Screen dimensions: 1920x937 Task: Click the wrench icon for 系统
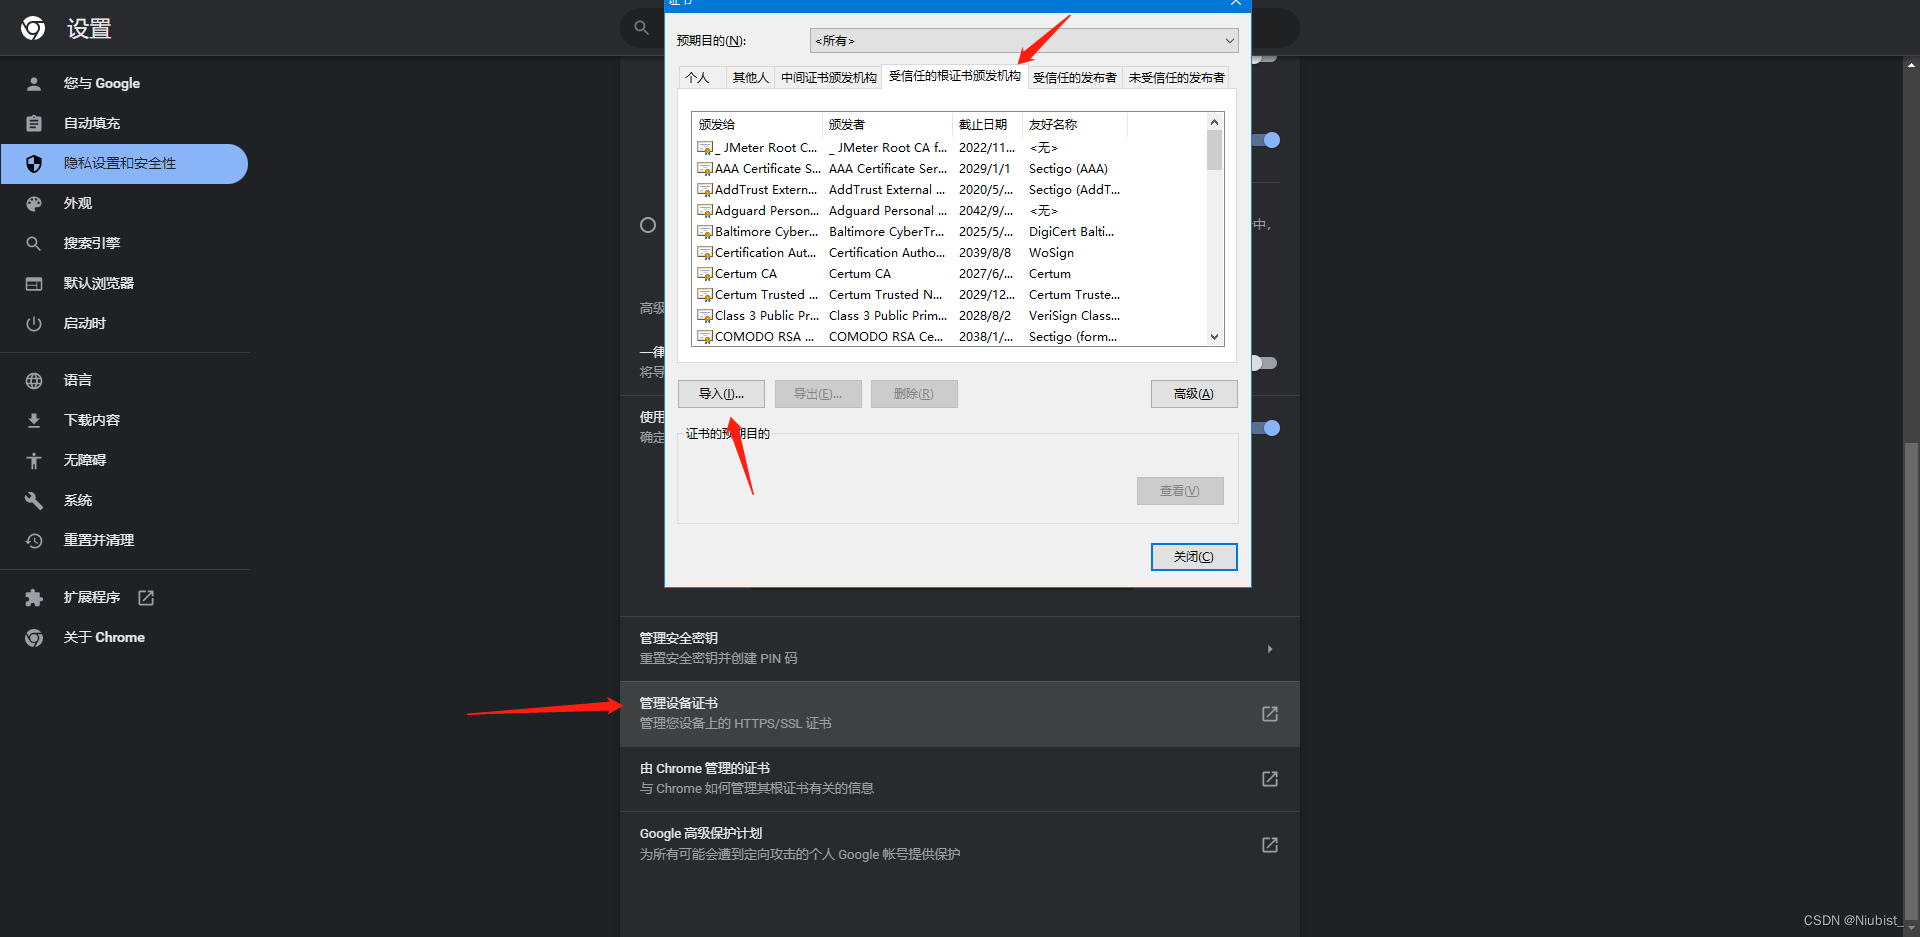point(34,500)
